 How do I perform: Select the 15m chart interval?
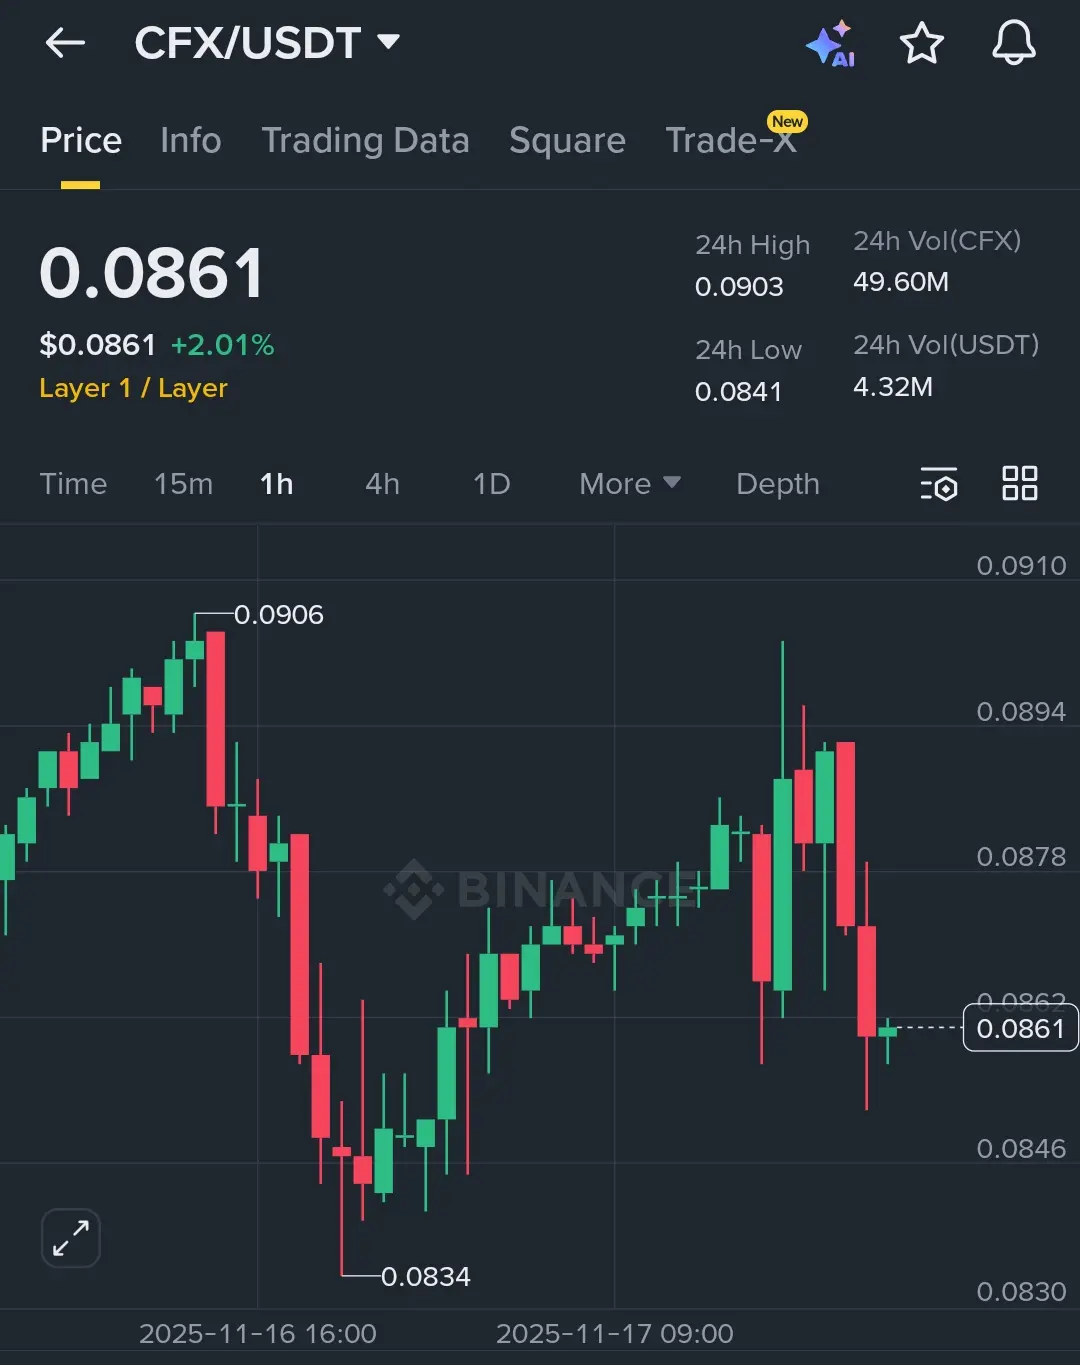pyautogui.click(x=183, y=484)
